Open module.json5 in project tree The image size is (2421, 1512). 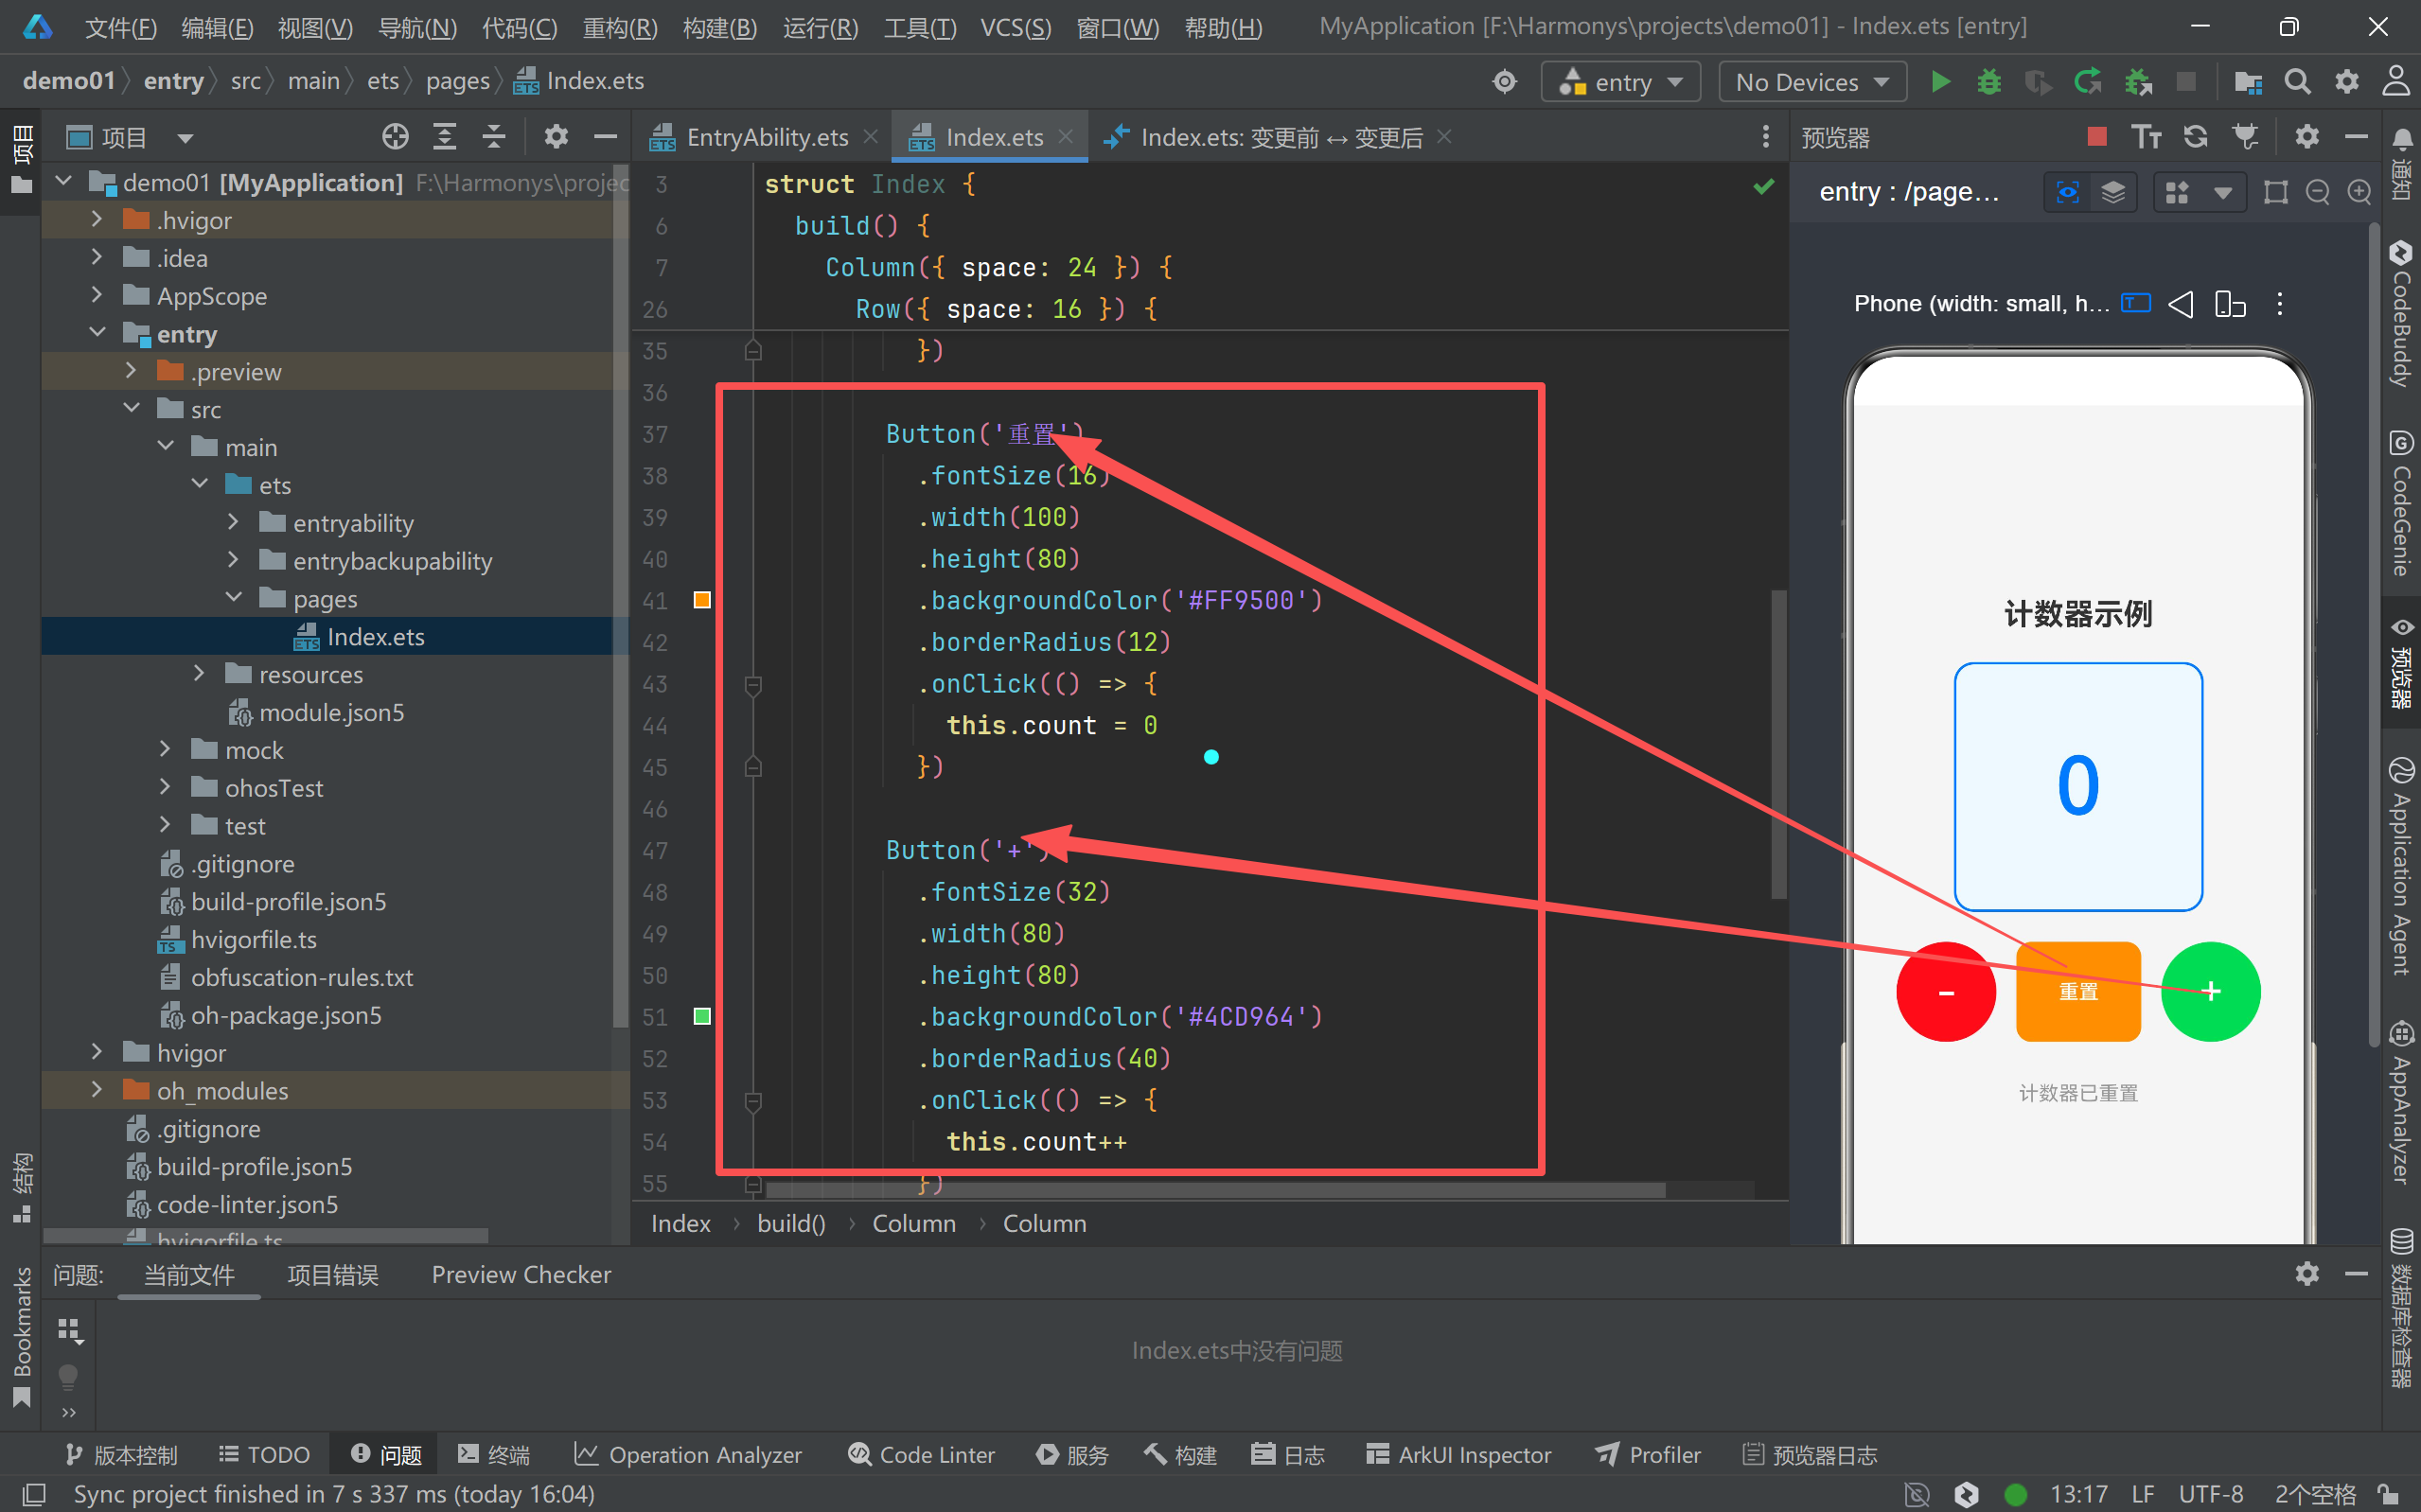point(331,713)
